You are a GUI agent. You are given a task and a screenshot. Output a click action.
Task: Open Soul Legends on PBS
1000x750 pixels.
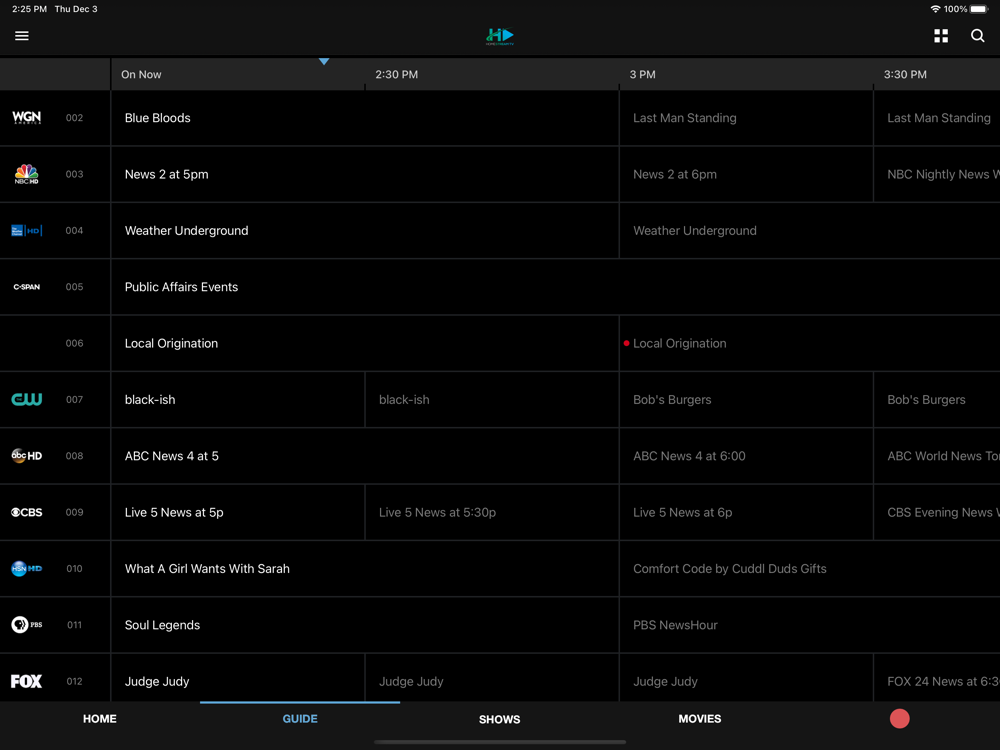pos(365,625)
